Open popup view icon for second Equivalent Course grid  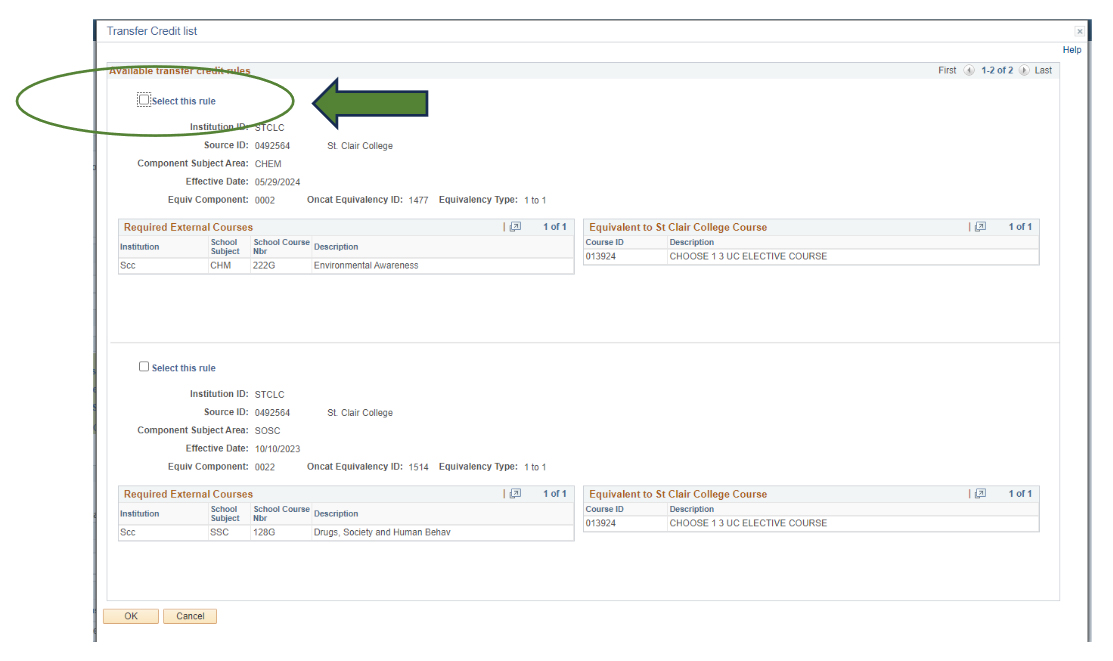coord(981,494)
